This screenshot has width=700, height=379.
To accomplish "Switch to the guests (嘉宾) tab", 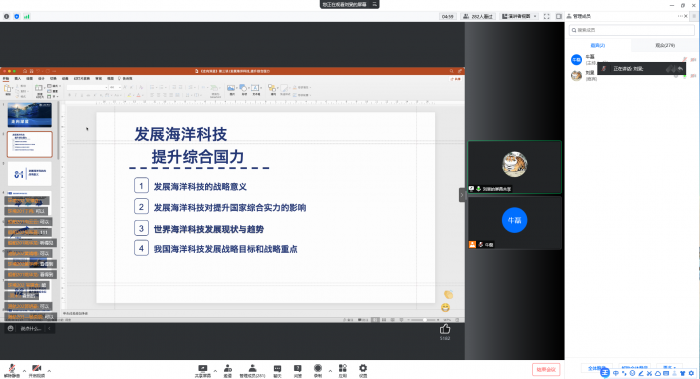I will point(598,45).
